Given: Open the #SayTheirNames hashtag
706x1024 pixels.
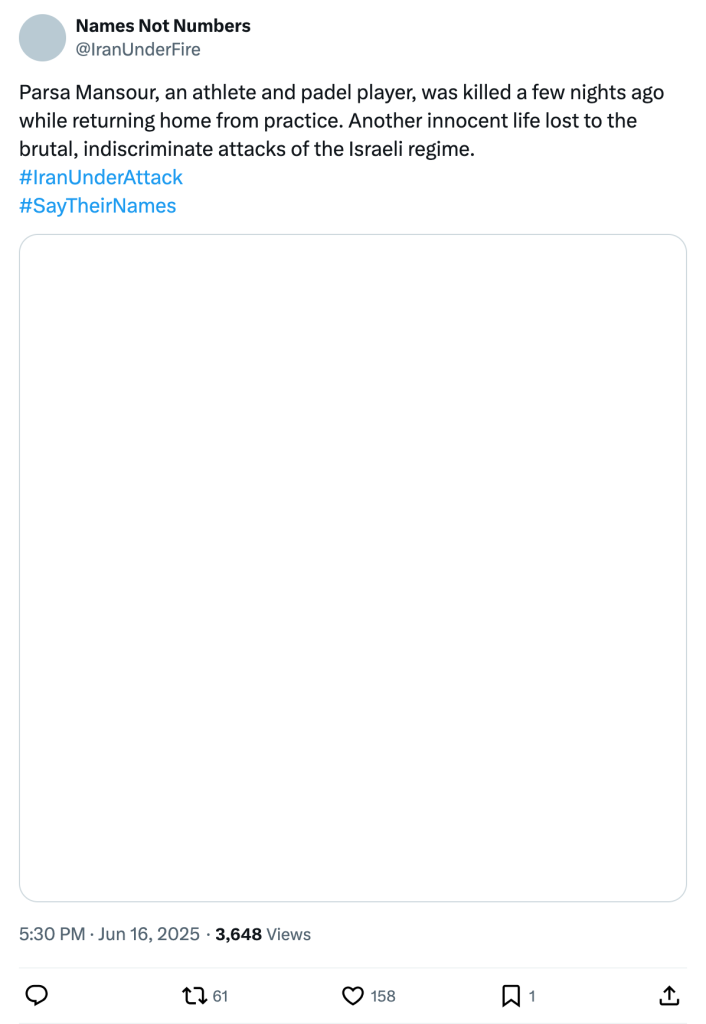Looking at the screenshot, I should [98, 206].
